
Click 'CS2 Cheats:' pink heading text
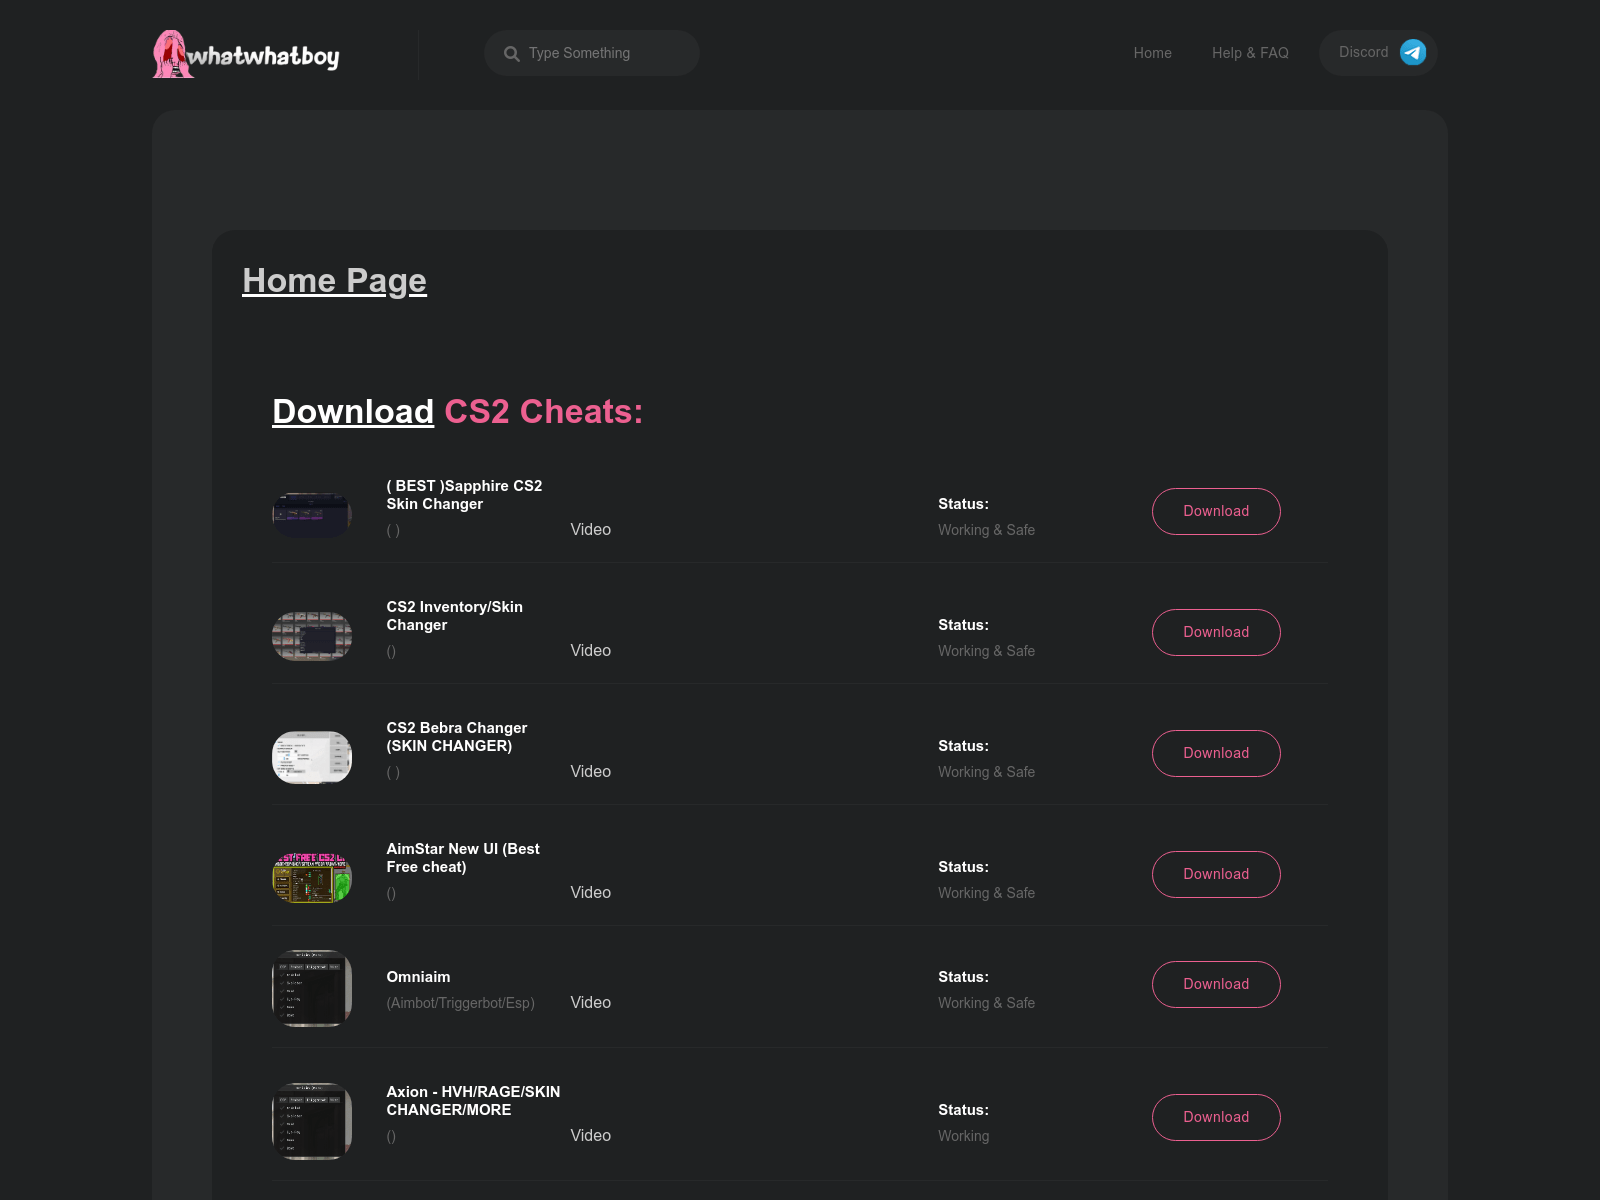click(543, 411)
